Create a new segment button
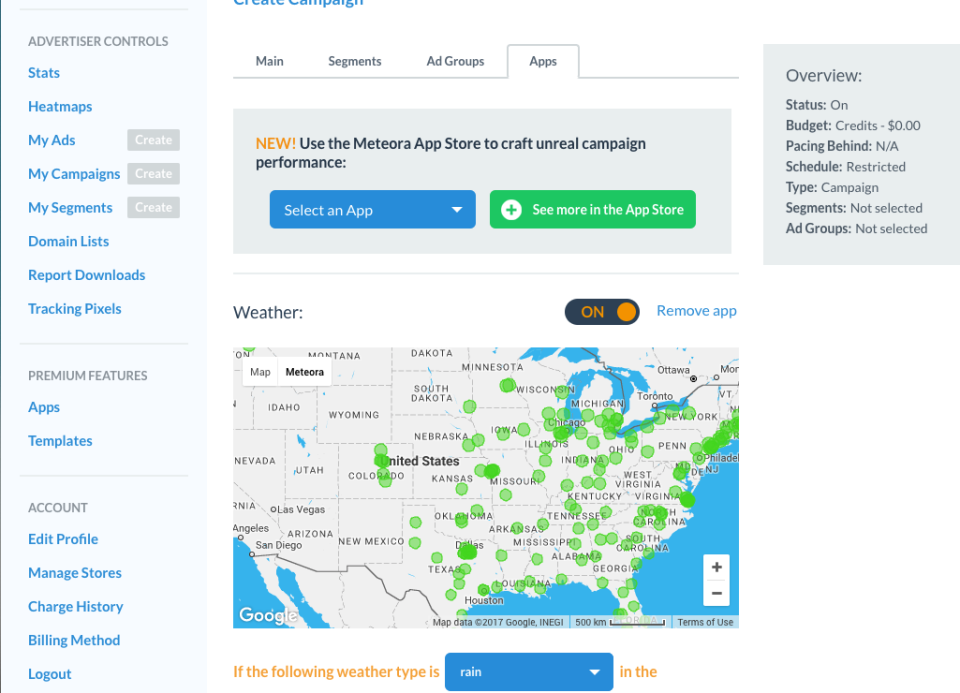This screenshot has width=960, height=693. tap(153, 207)
